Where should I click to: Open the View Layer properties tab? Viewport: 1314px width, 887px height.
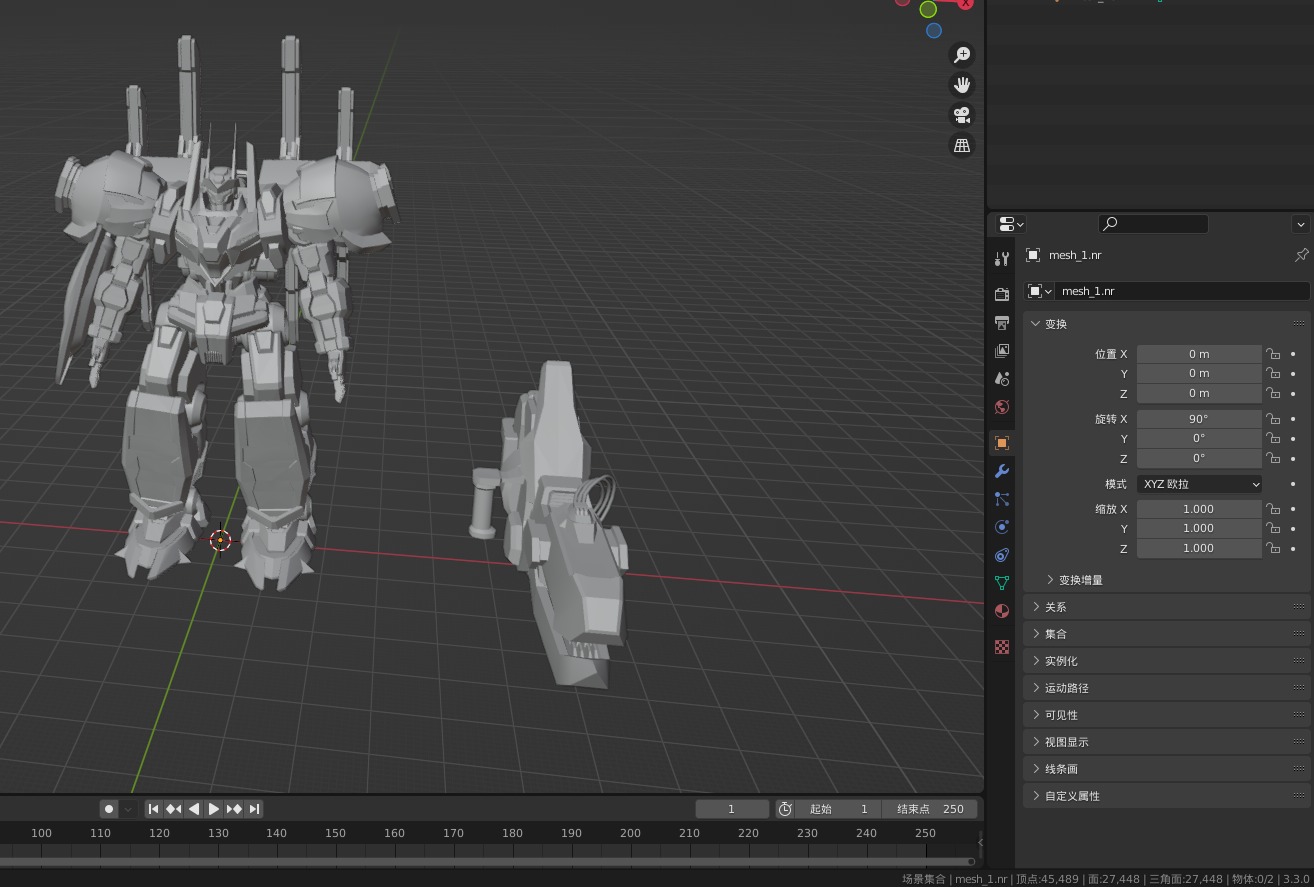click(1002, 351)
